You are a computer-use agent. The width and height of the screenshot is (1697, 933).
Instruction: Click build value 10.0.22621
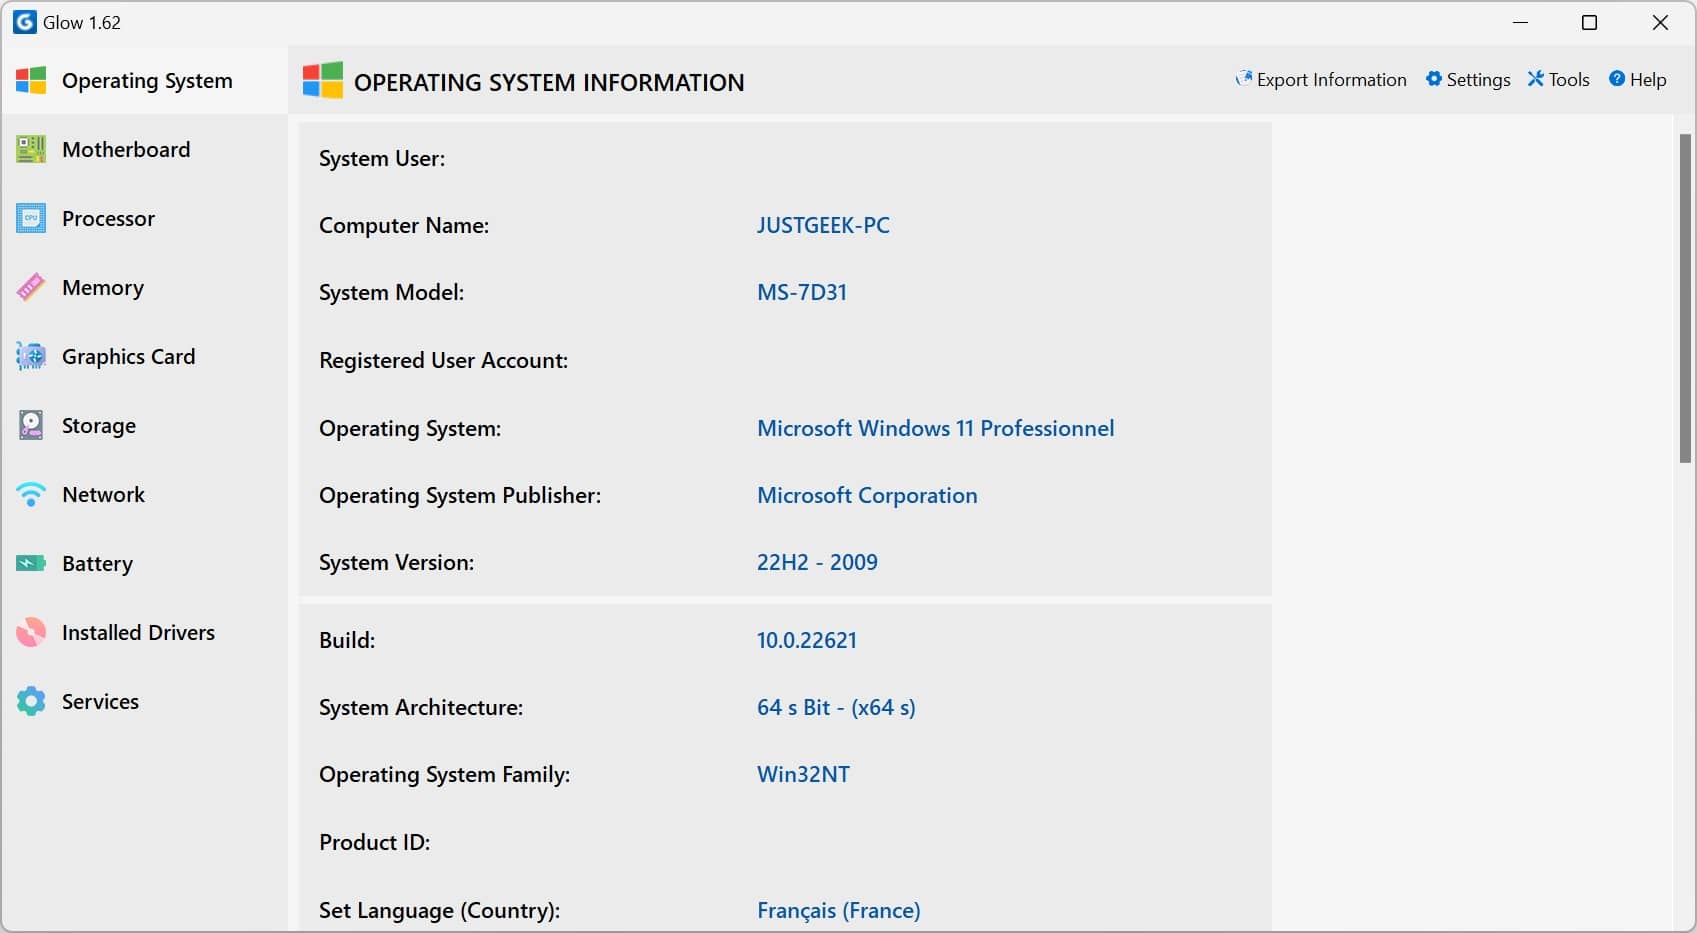(807, 640)
